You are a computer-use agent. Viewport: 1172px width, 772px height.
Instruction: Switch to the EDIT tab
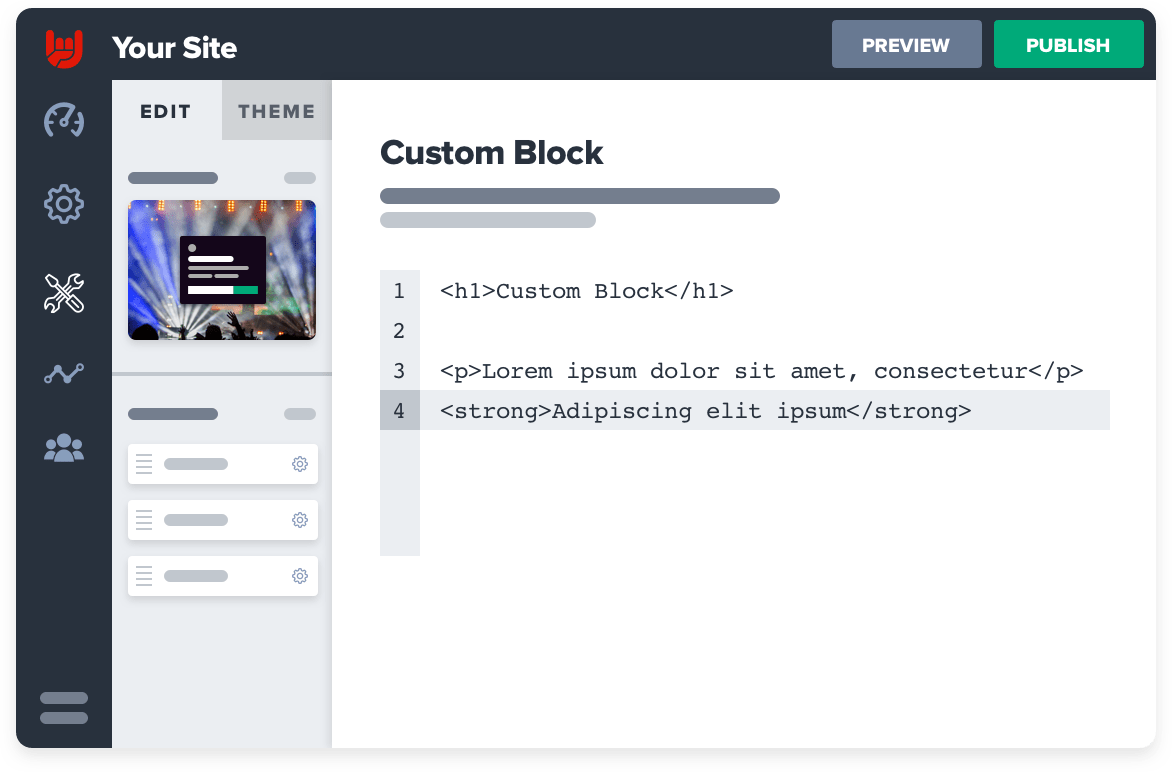[166, 111]
